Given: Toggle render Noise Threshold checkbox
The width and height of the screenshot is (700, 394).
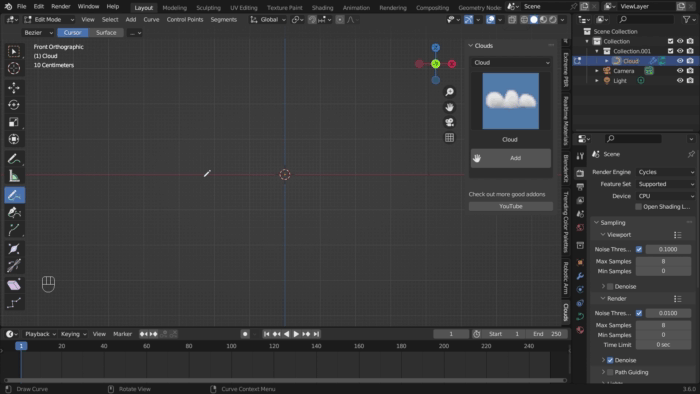Looking at the screenshot, I should click(639, 313).
